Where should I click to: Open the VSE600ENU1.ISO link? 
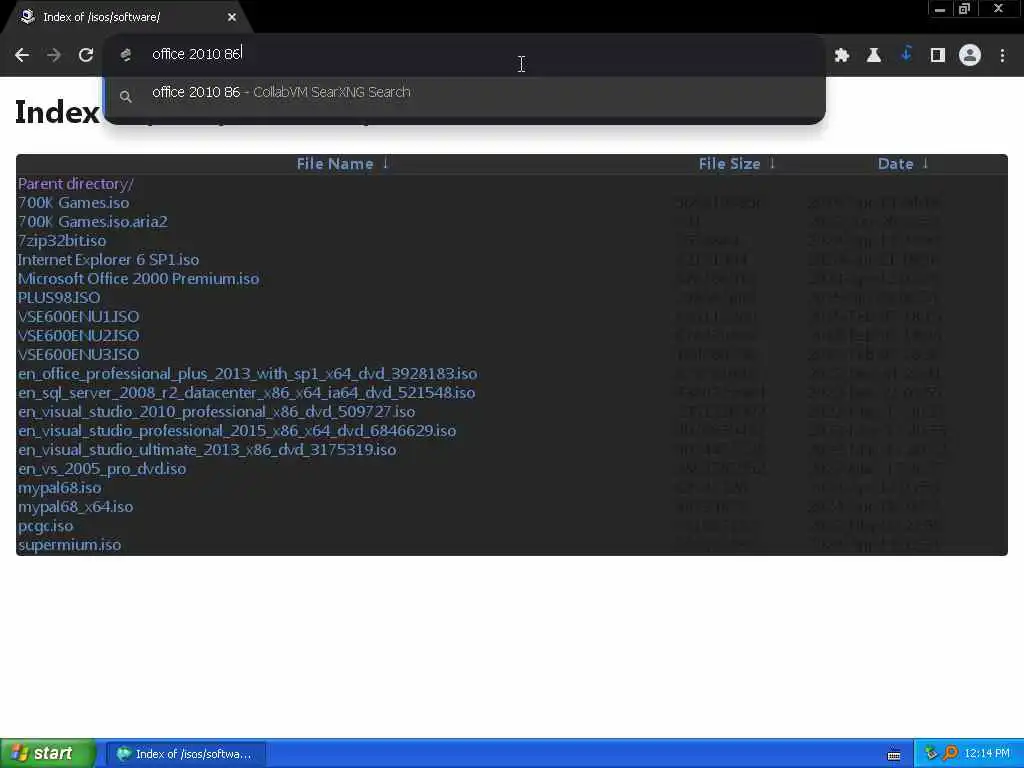(78, 317)
